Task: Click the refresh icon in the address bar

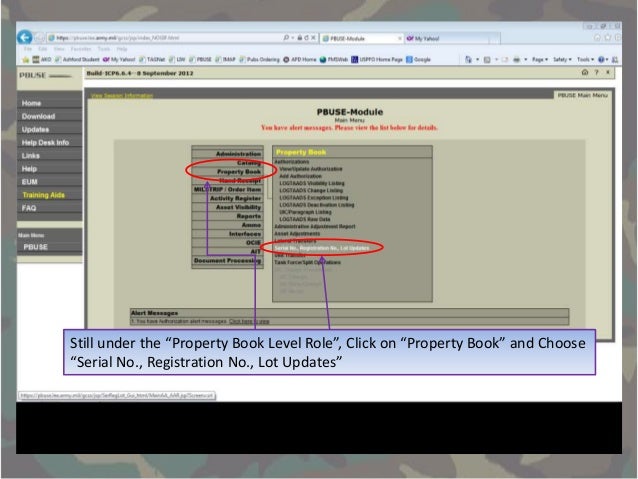Action: pos(306,37)
